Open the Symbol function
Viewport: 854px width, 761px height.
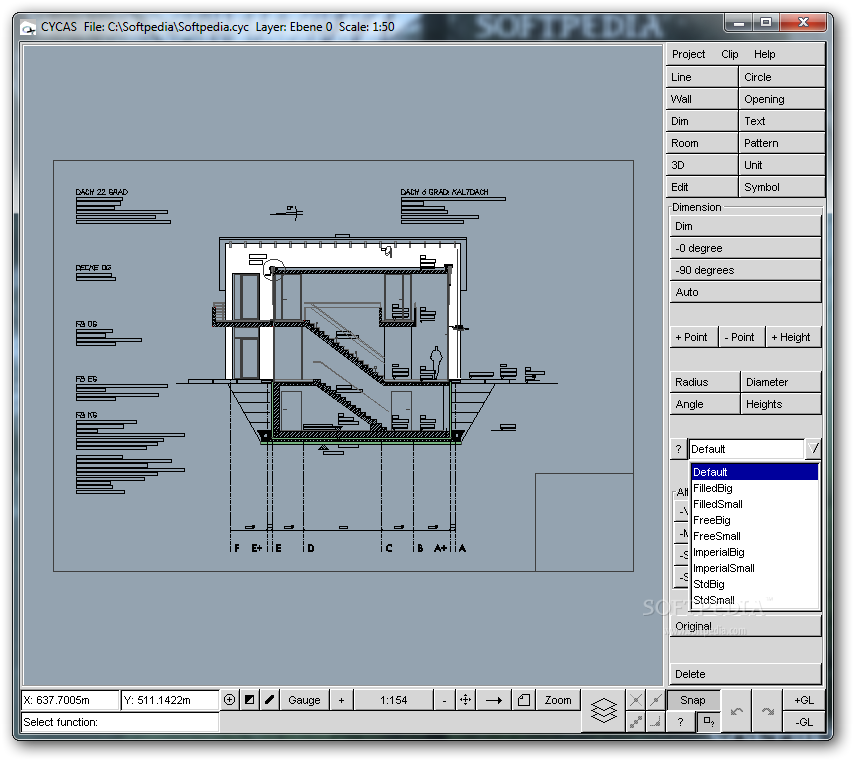[x=782, y=187]
